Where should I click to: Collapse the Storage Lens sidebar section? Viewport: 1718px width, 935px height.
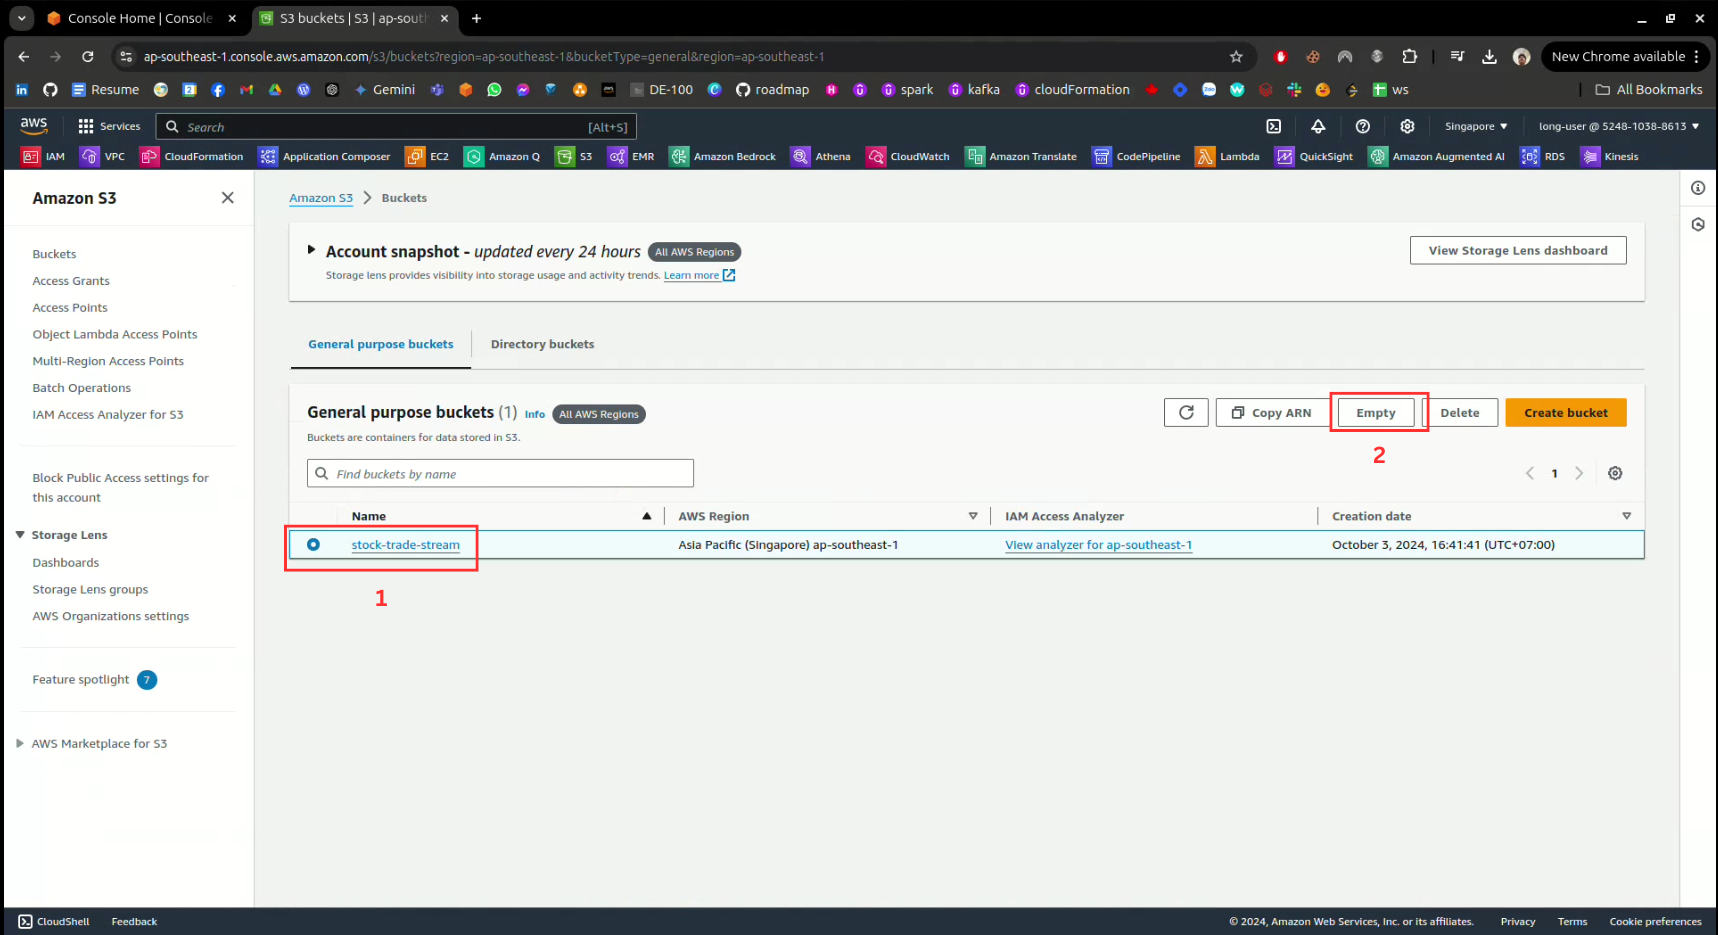click(x=20, y=535)
